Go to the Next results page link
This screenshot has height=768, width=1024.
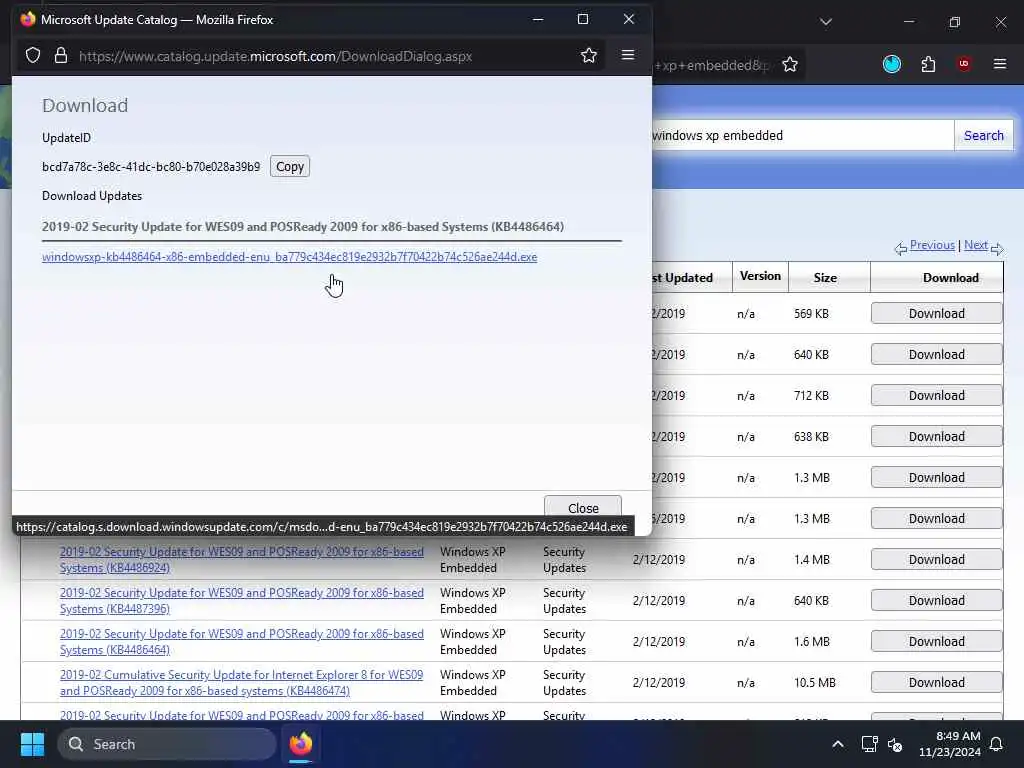tap(976, 245)
